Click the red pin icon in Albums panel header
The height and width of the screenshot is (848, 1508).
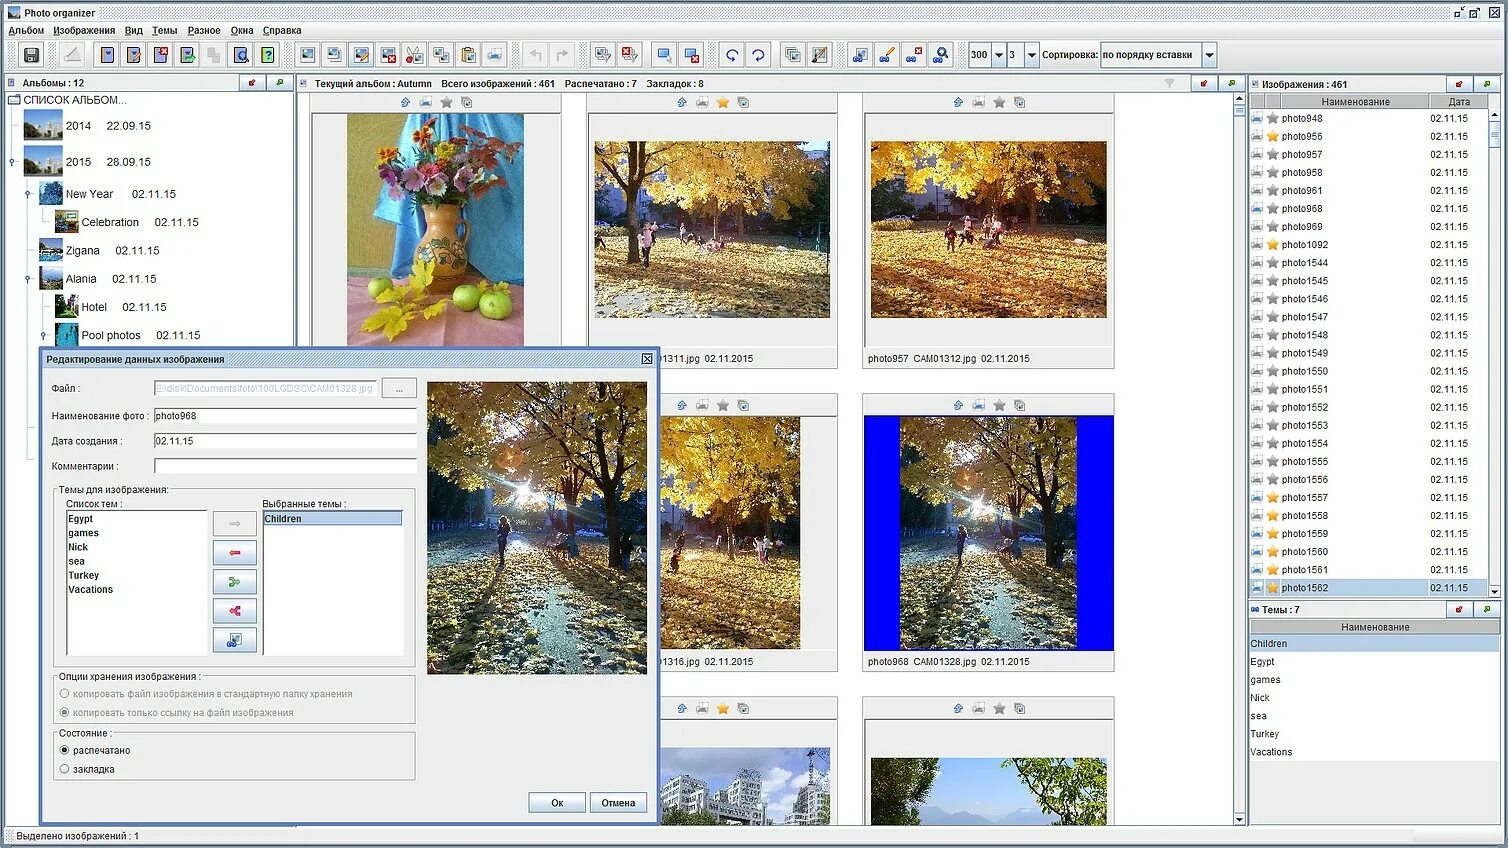point(252,83)
